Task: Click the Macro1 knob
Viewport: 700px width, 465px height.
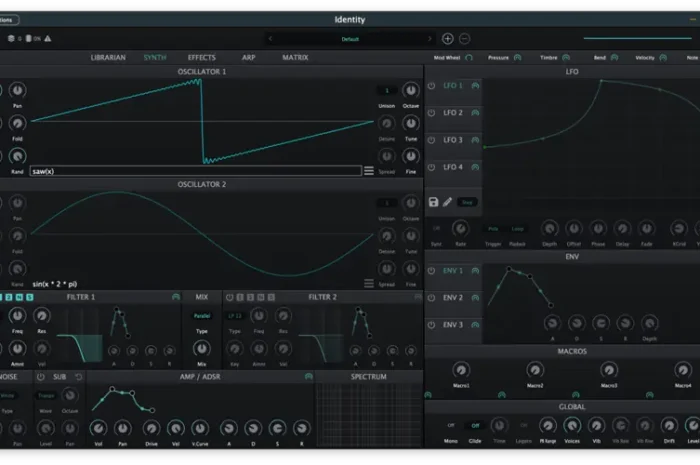Action: (461, 370)
